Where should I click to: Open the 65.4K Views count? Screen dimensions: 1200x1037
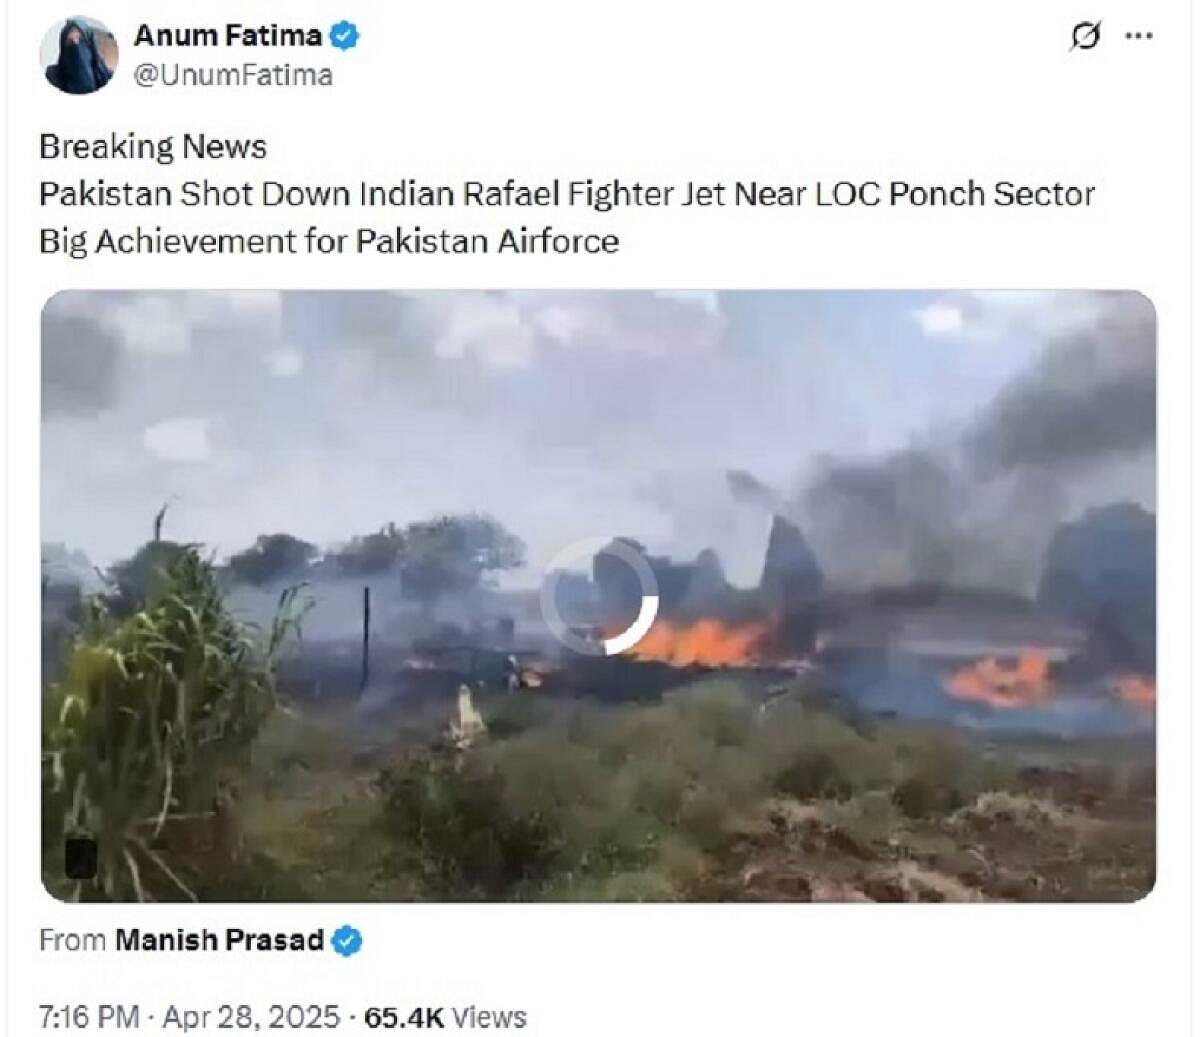coord(445,1017)
